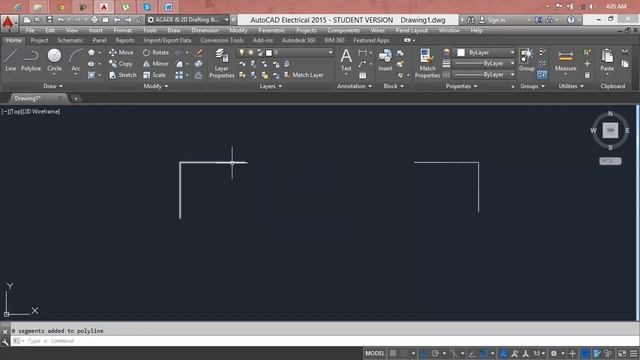Image resolution: width=640 pixels, height=360 pixels.
Task: Expand the Block panel
Action: click(393, 86)
